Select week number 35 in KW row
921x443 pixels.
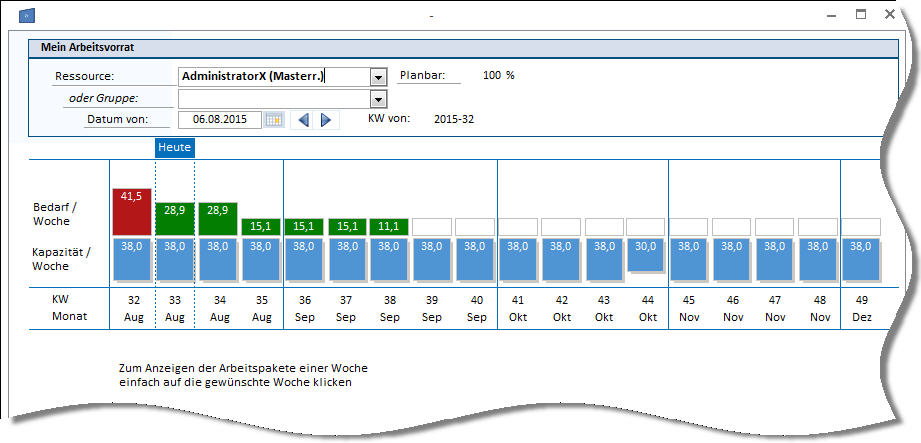pyautogui.click(x=262, y=300)
